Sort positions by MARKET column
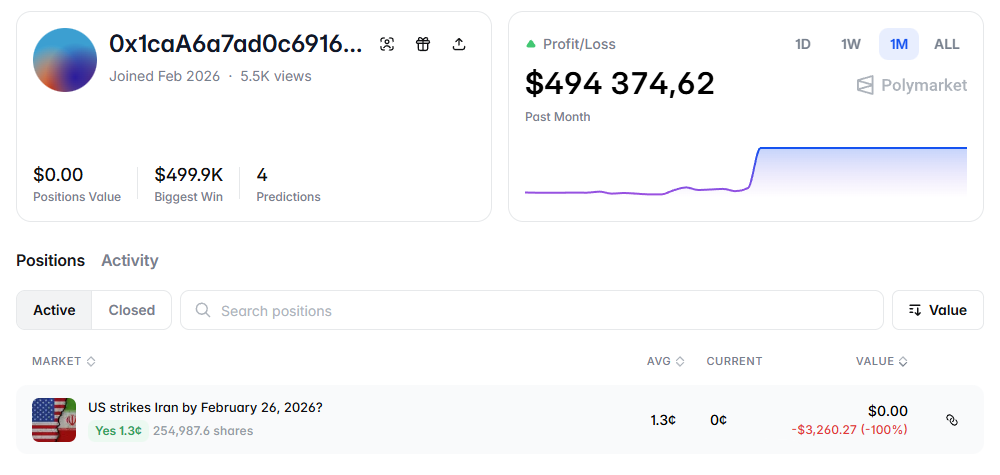Image resolution: width=1000 pixels, height=475 pixels. [63, 361]
